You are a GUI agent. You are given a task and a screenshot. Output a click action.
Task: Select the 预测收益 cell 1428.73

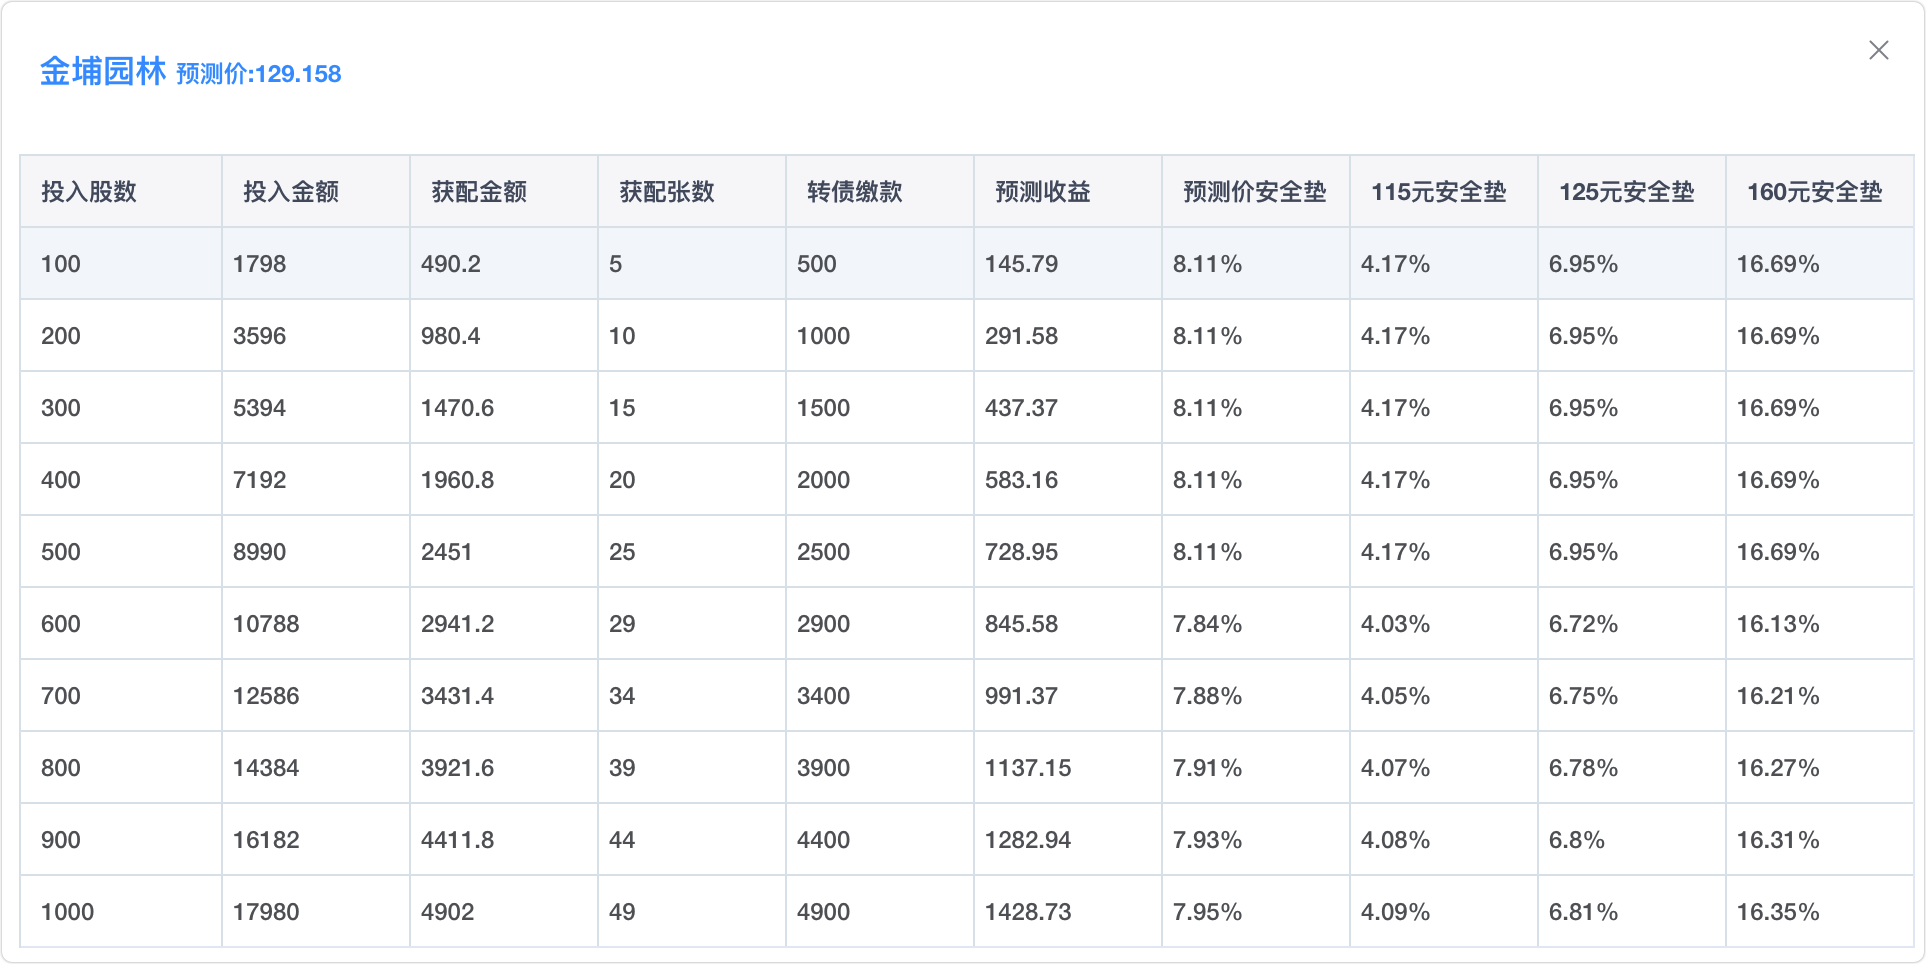click(1027, 912)
